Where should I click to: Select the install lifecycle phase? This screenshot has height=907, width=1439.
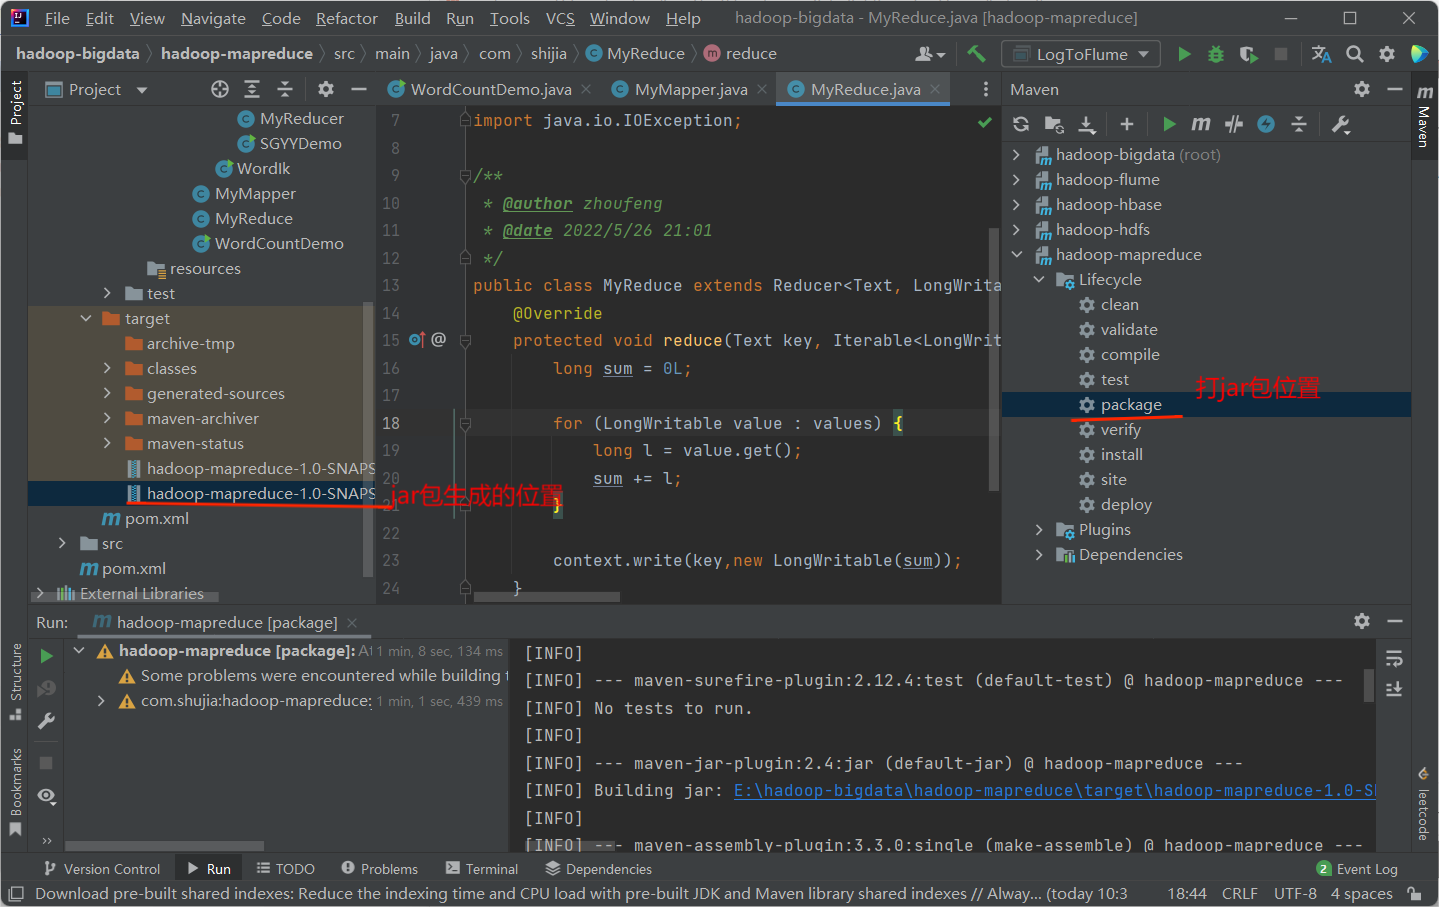pos(1121,455)
